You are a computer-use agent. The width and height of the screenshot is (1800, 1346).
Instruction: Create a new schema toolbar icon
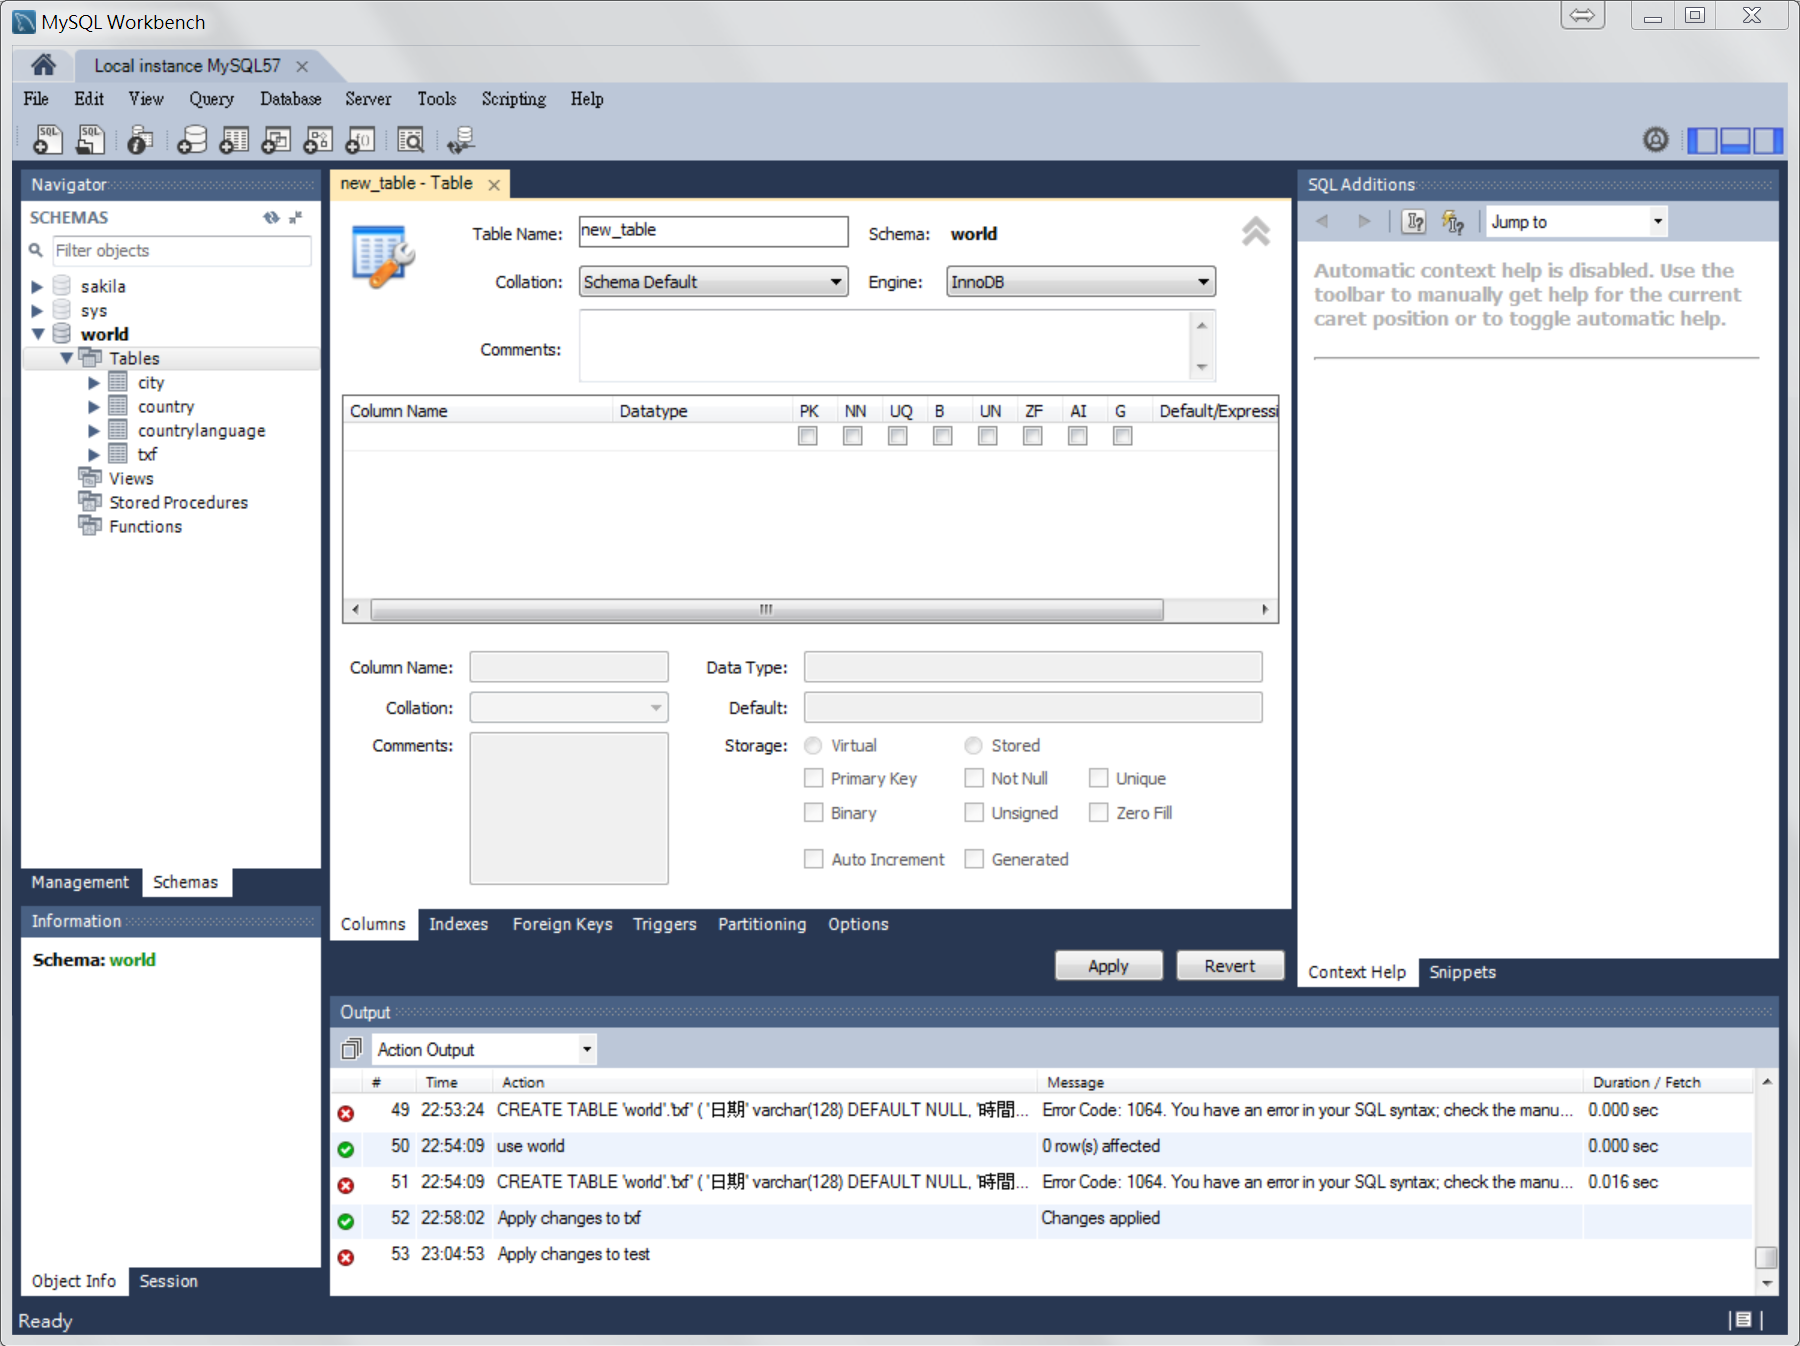click(191, 140)
